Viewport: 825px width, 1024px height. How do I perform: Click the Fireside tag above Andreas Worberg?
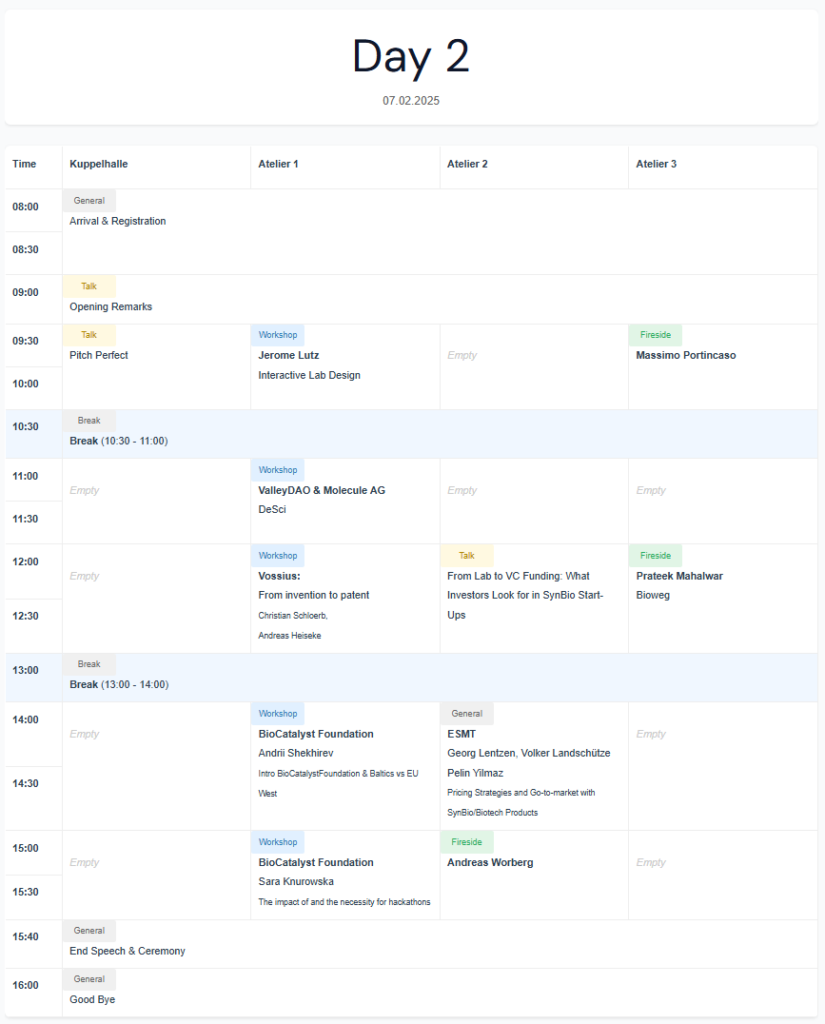(466, 842)
